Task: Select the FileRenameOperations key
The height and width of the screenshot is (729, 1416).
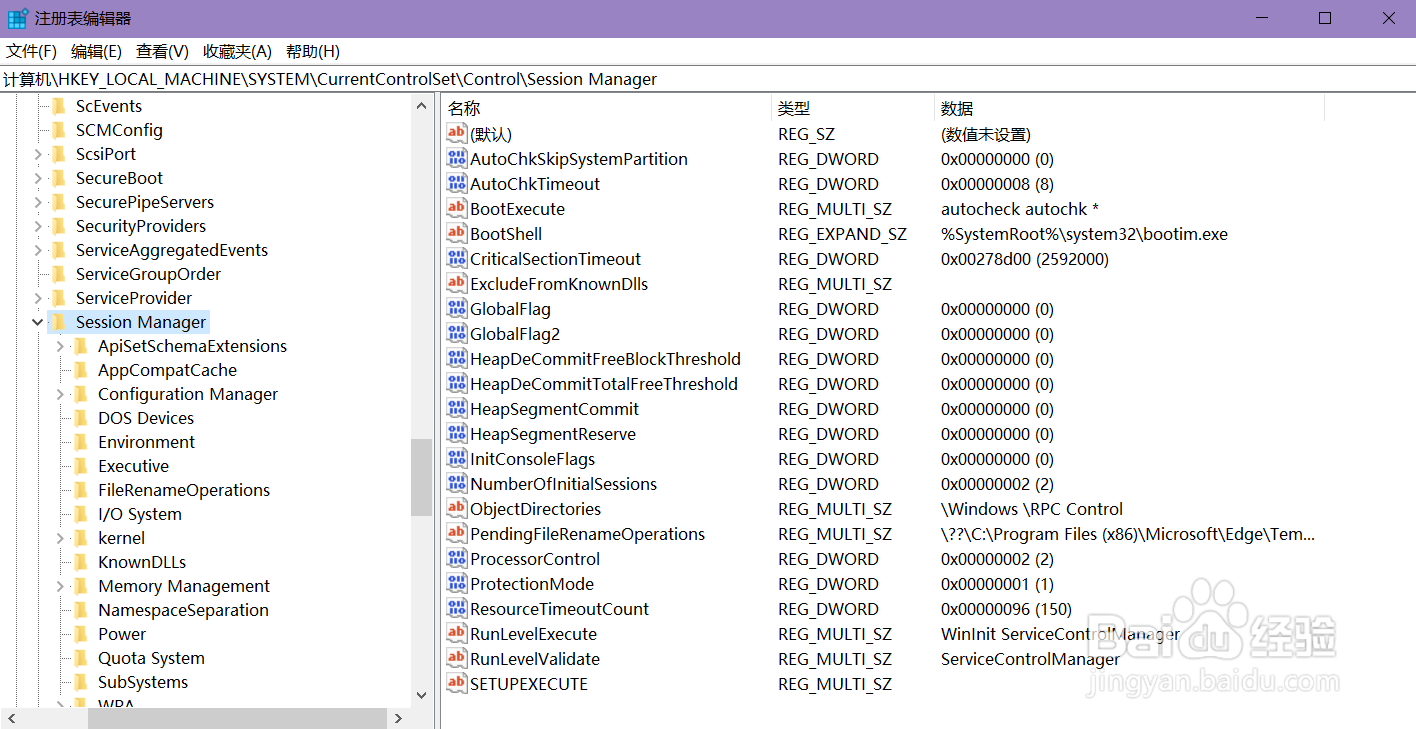Action: tap(184, 490)
